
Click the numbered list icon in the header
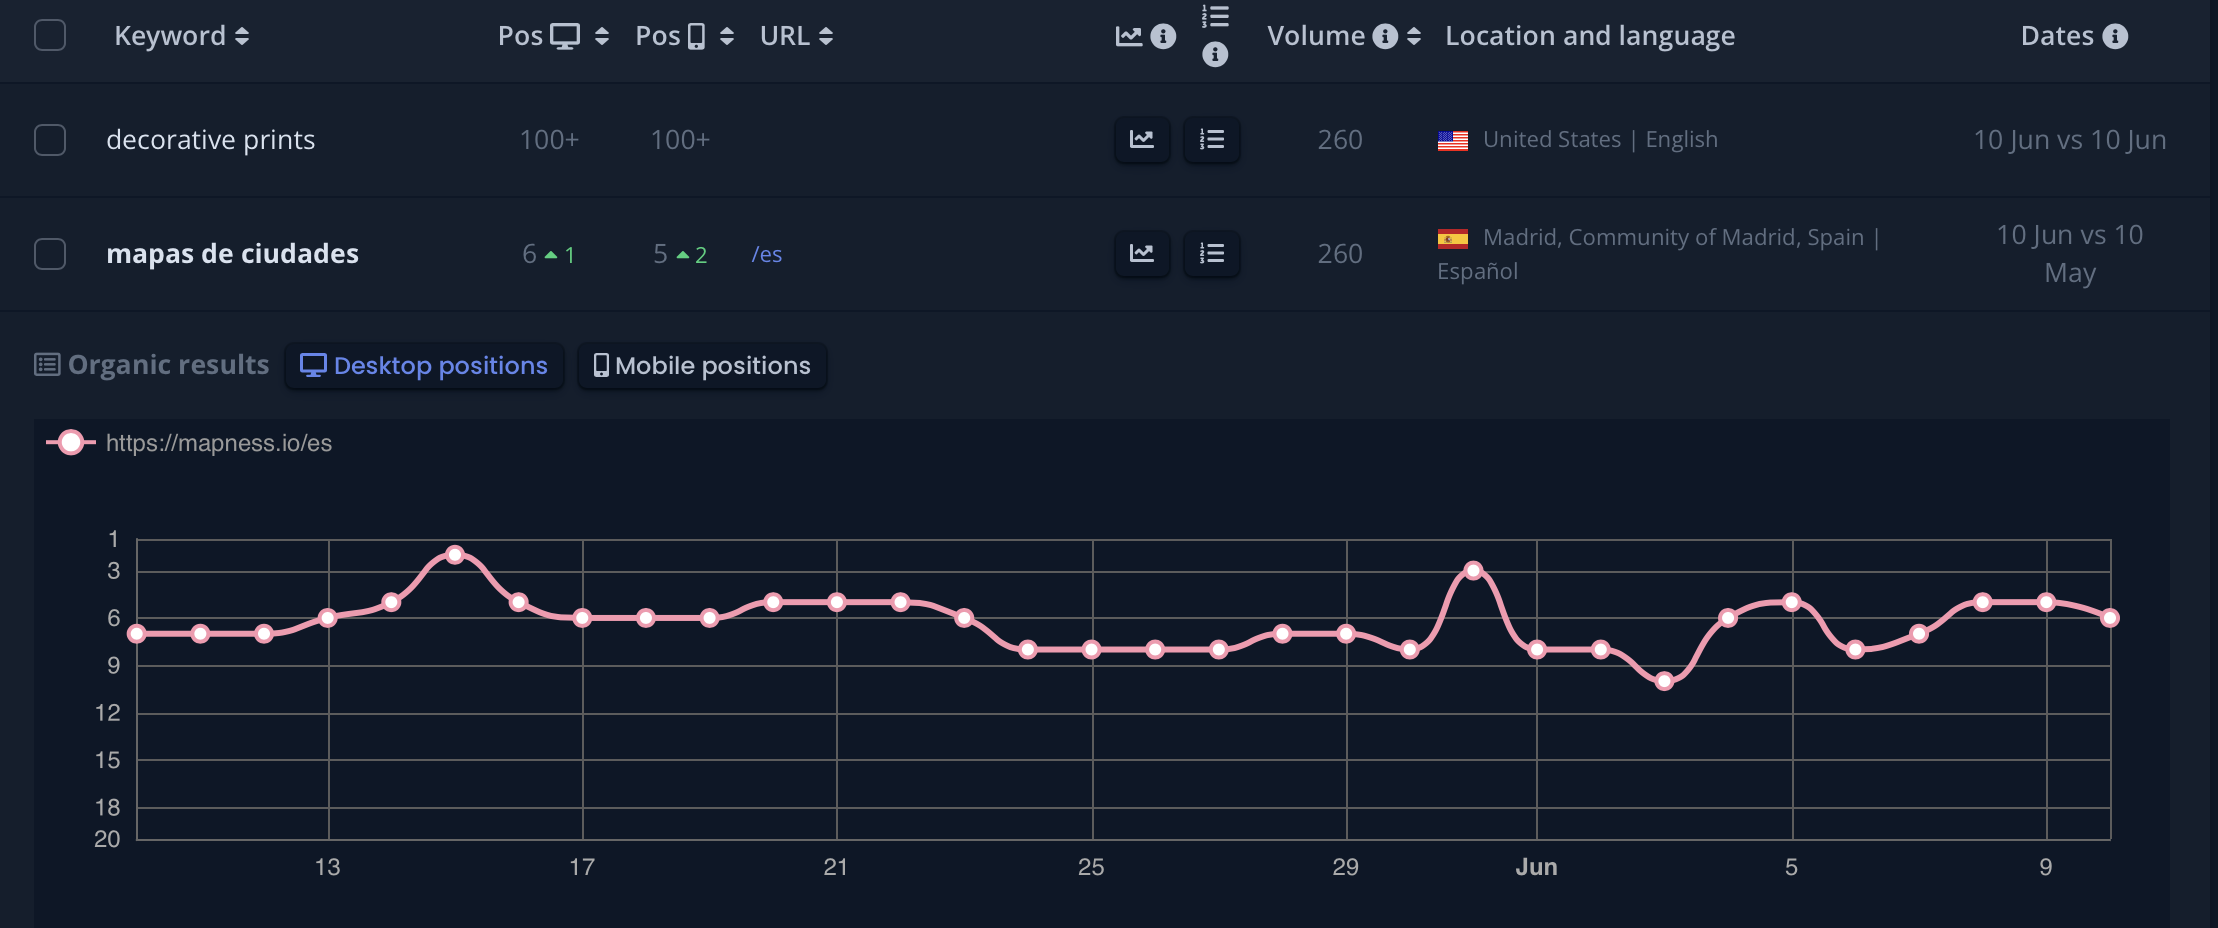[x=1215, y=16]
